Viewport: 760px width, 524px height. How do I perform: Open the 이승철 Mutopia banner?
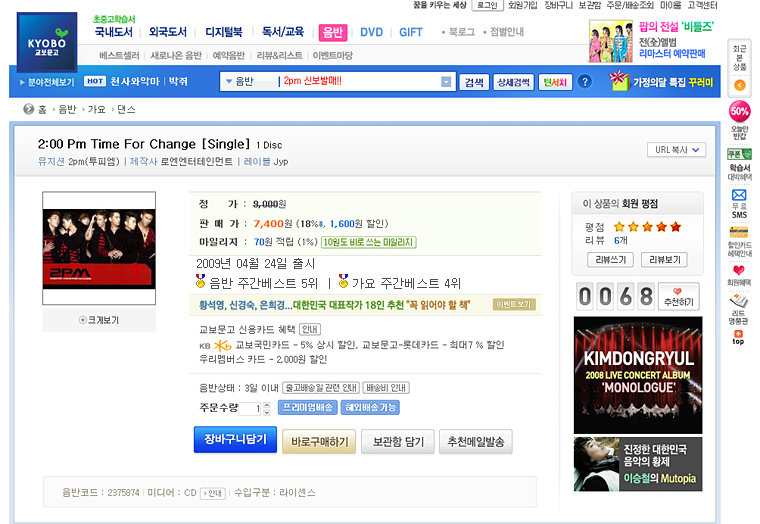(x=638, y=464)
